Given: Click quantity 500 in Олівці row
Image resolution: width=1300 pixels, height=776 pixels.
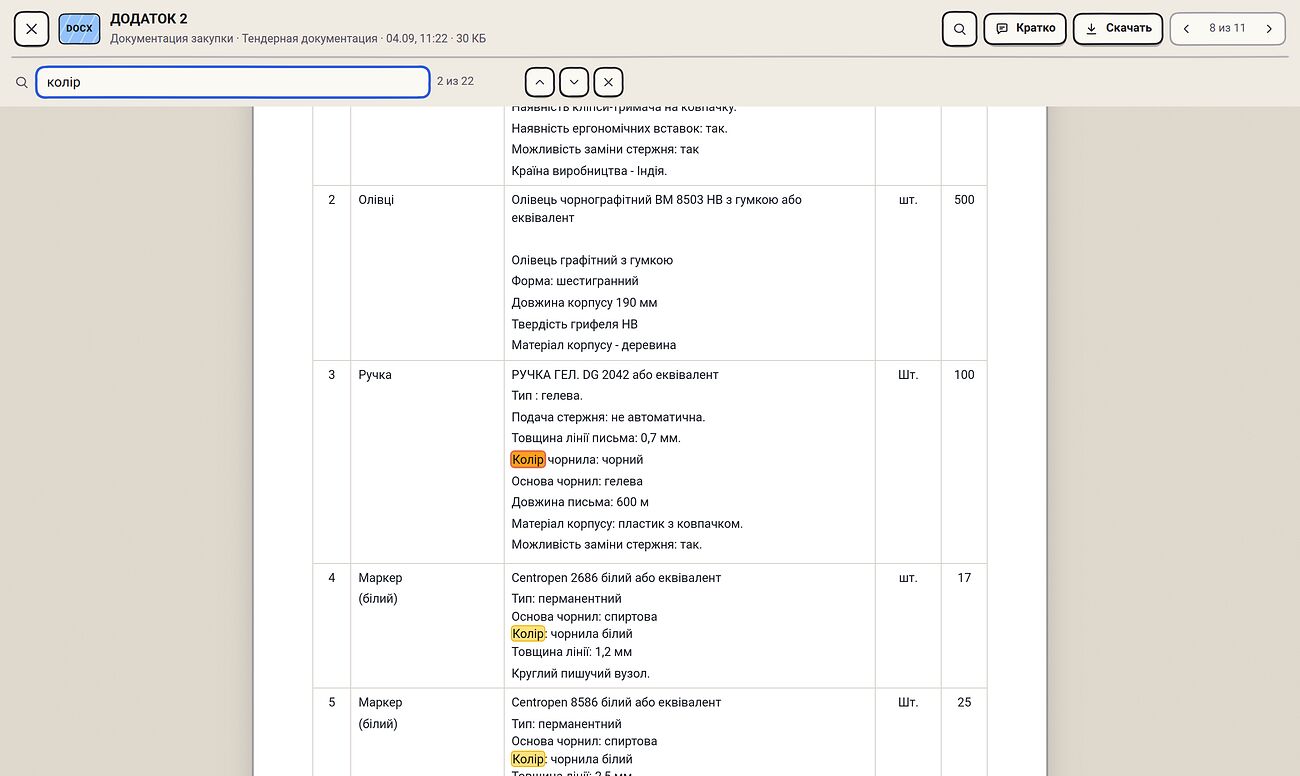Looking at the screenshot, I should point(964,200).
